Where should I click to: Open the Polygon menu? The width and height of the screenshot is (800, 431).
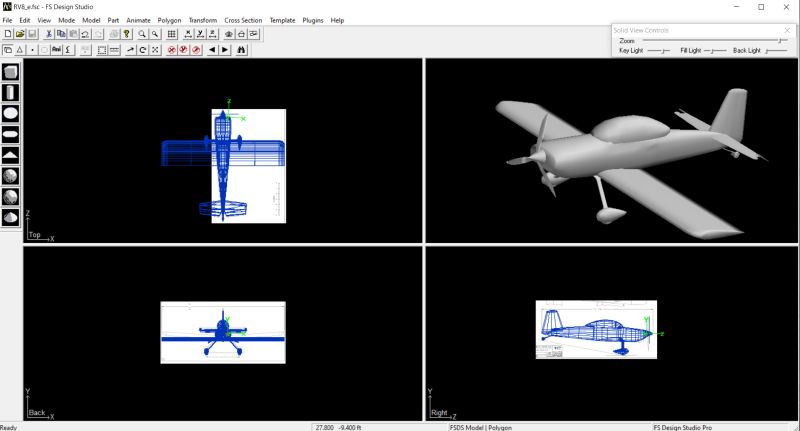point(169,20)
